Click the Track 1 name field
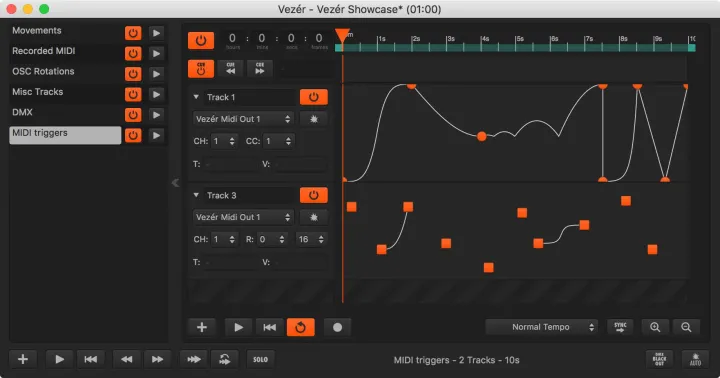The height and width of the screenshot is (378, 720). (x=250, y=97)
